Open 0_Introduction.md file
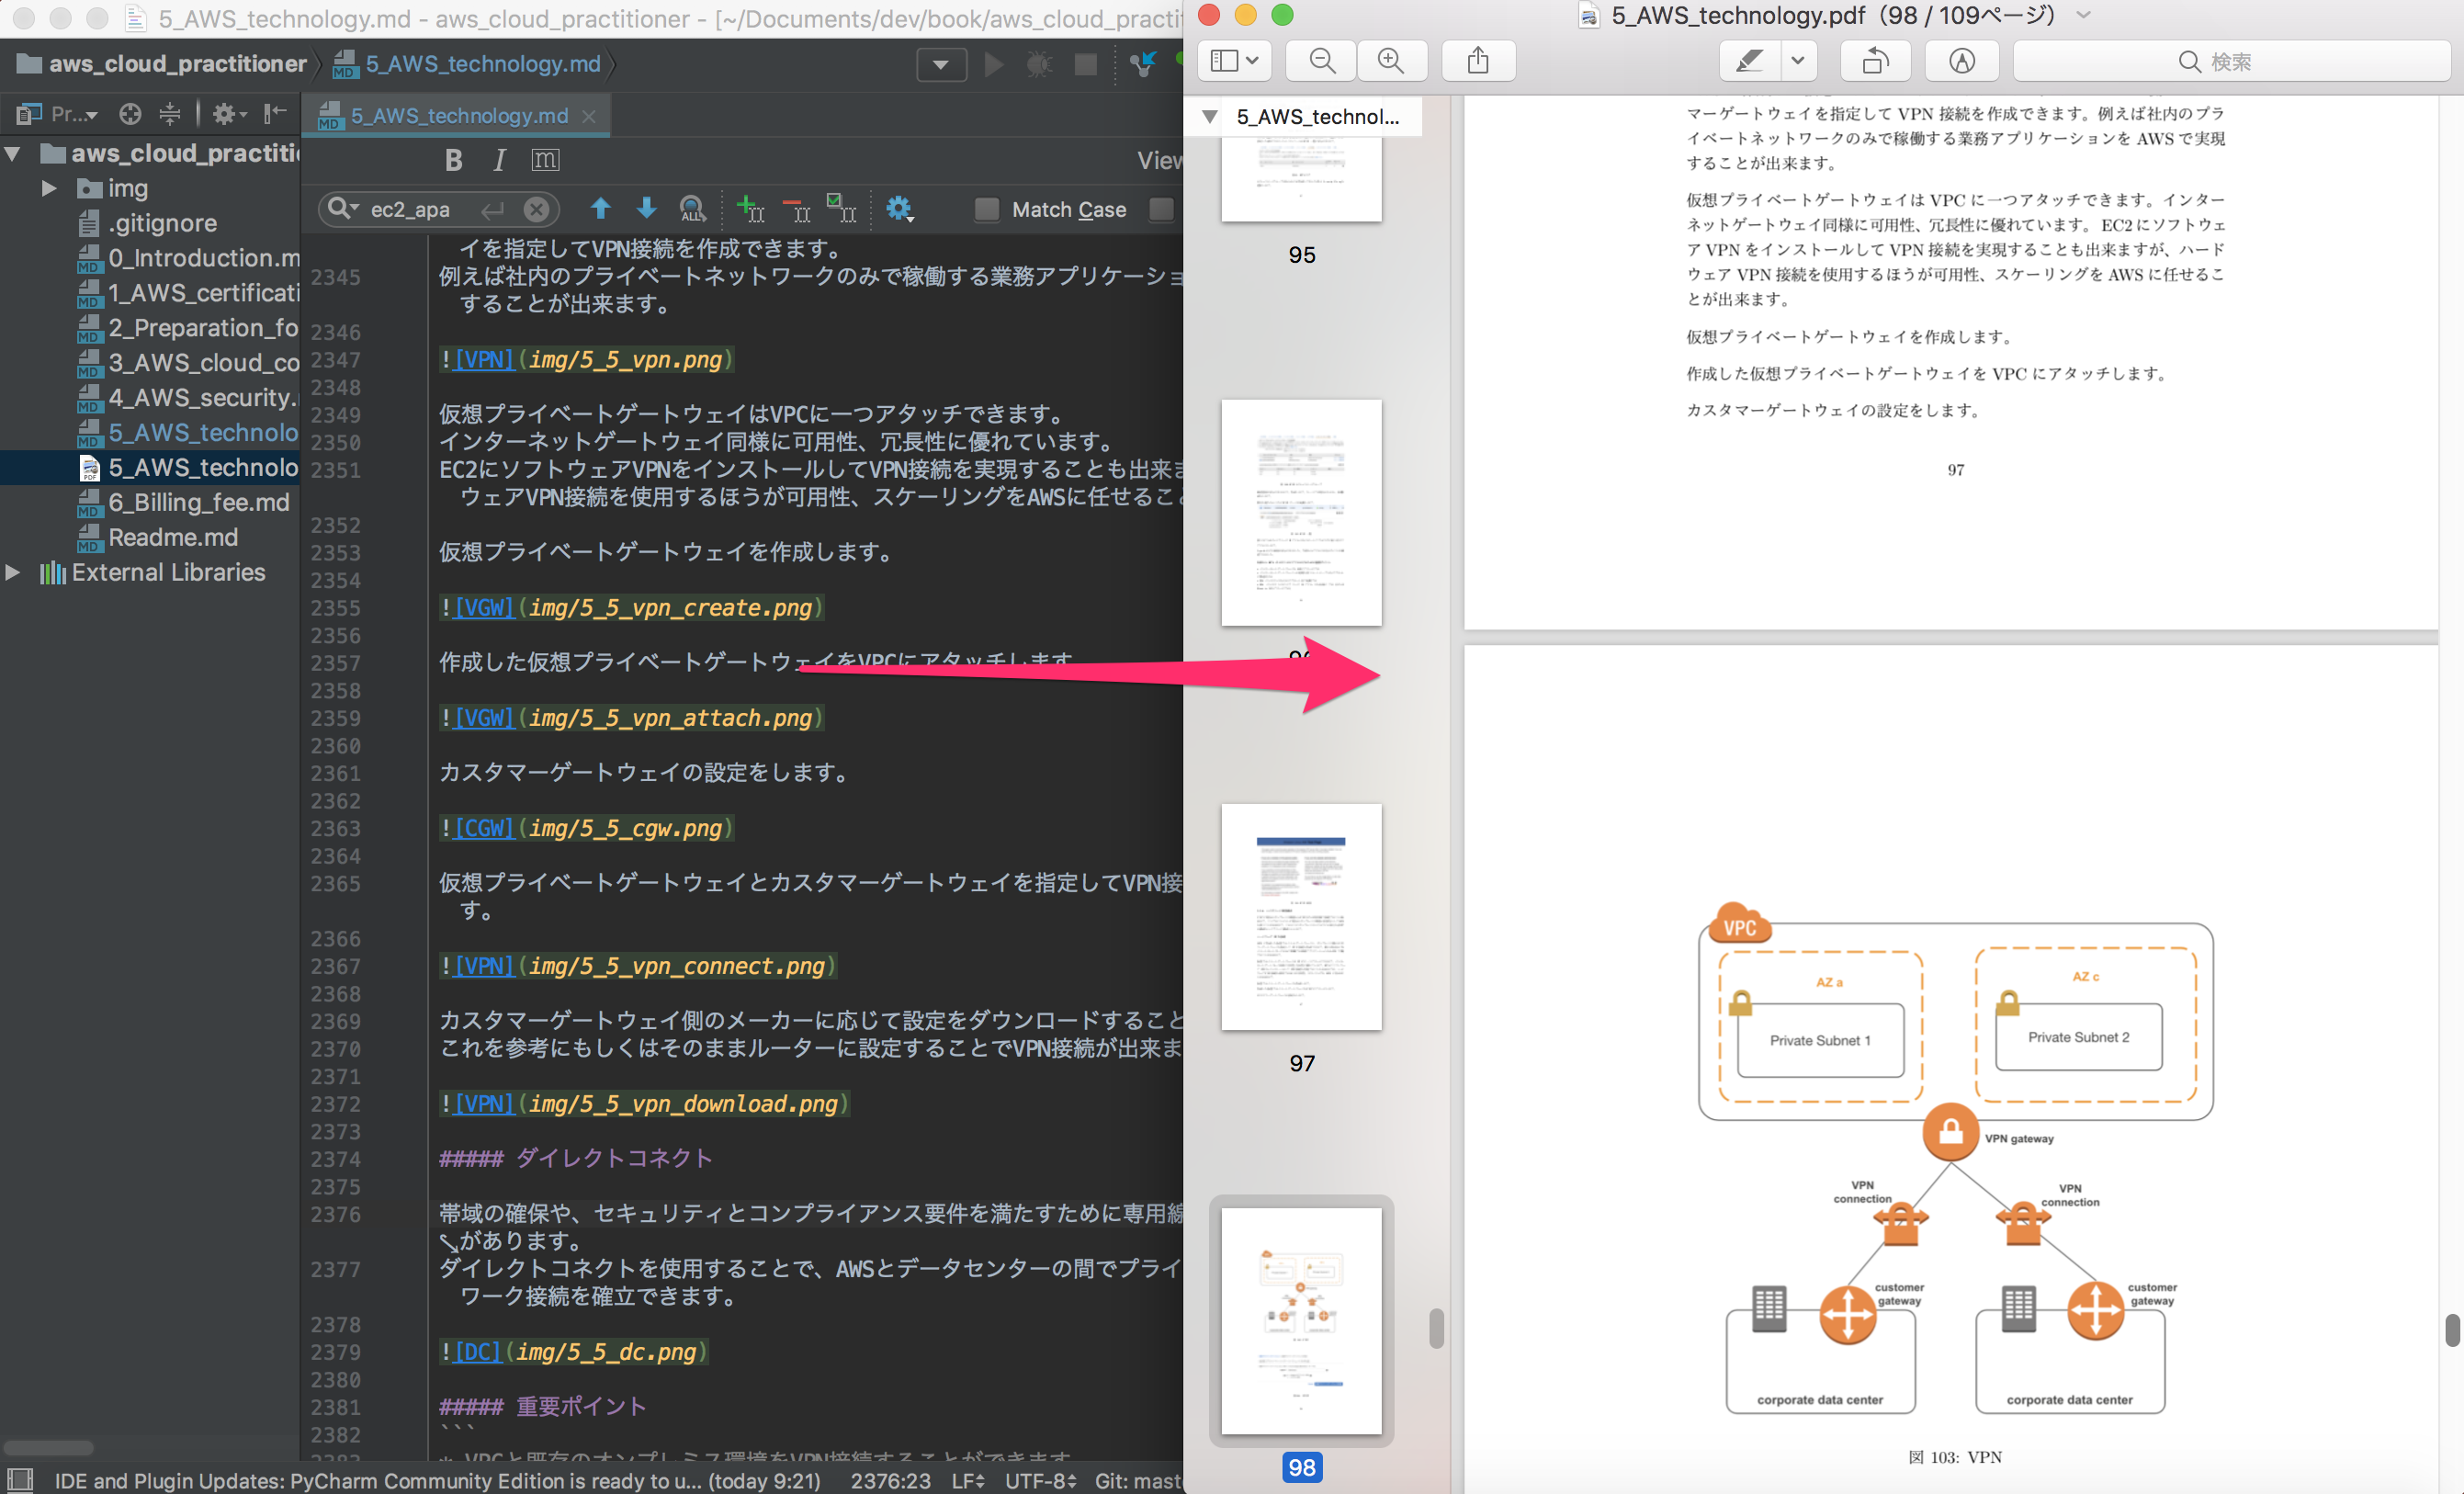This screenshot has height=1494, width=2464. 189,258
